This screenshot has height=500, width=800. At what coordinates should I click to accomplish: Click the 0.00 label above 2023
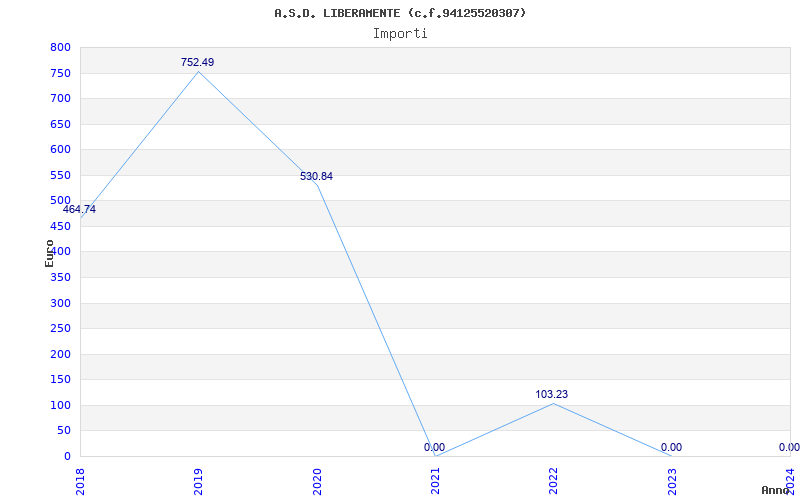point(671,447)
